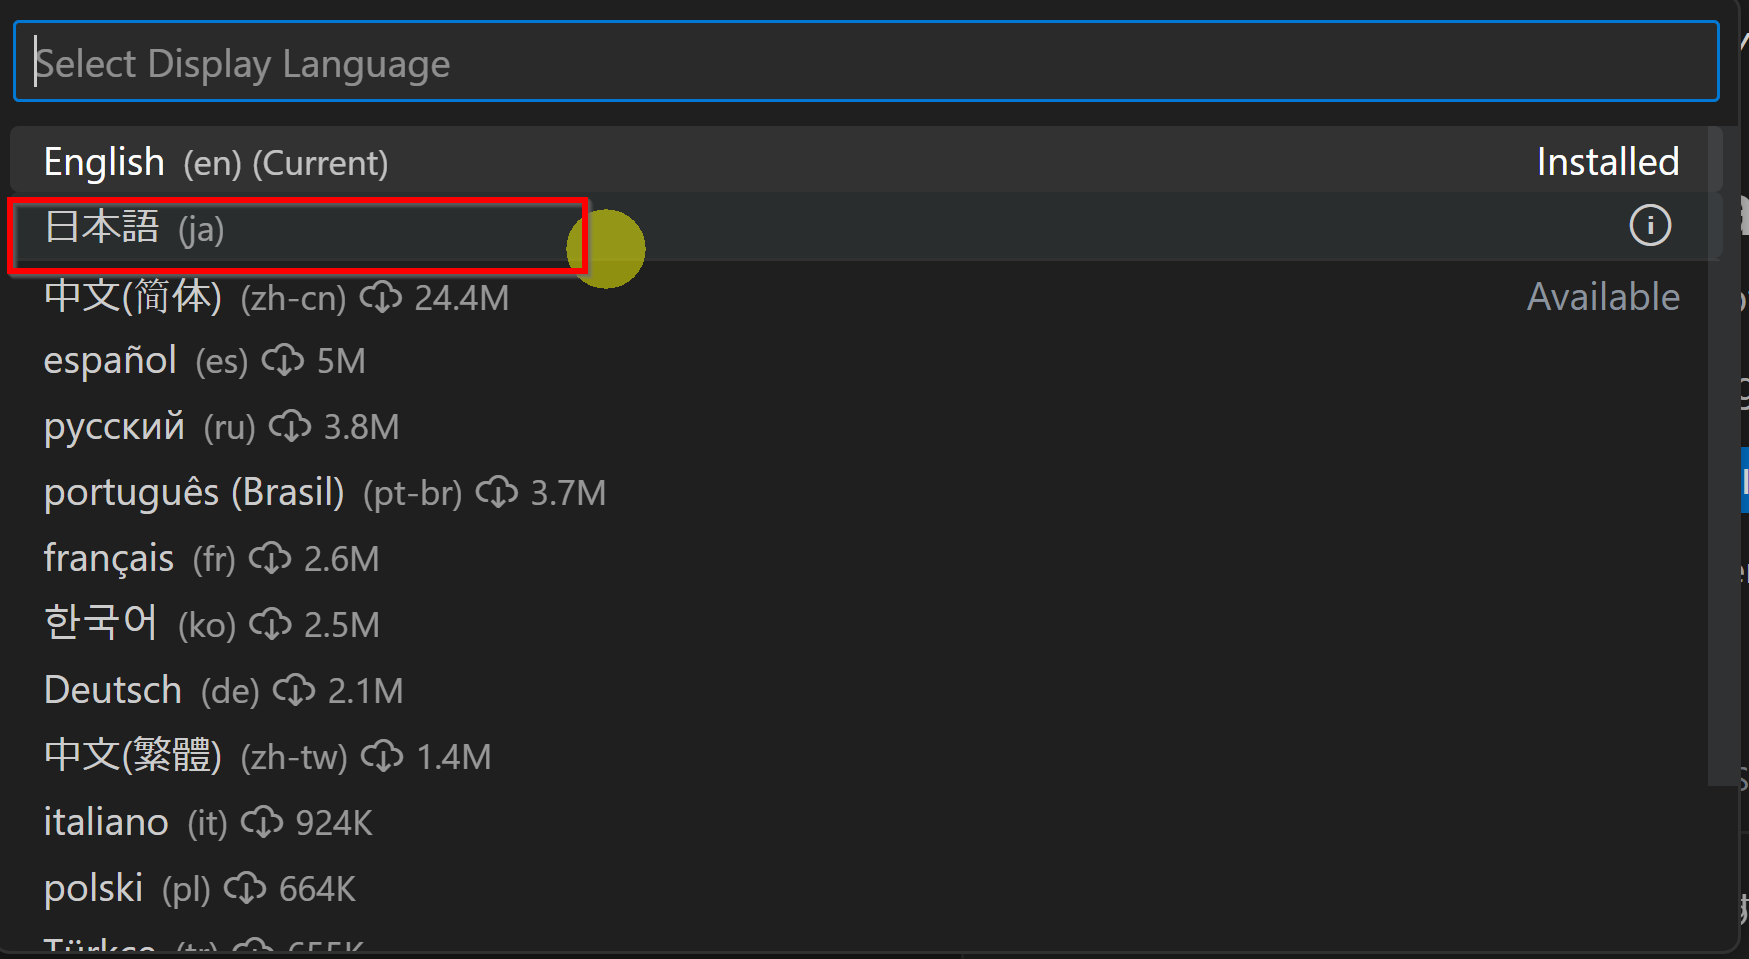Click the cloud download icon beside français
The image size is (1749, 959).
[270, 559]
